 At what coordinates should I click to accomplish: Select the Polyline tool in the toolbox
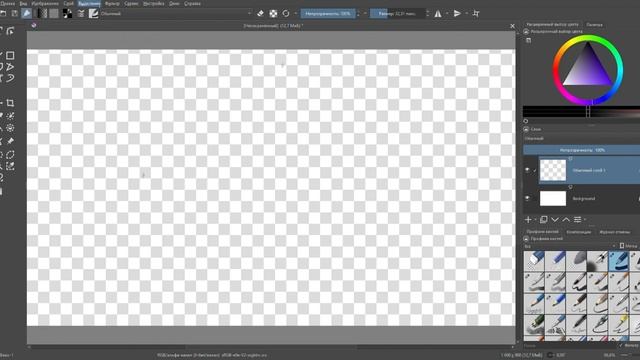click(x=10, y=67)
